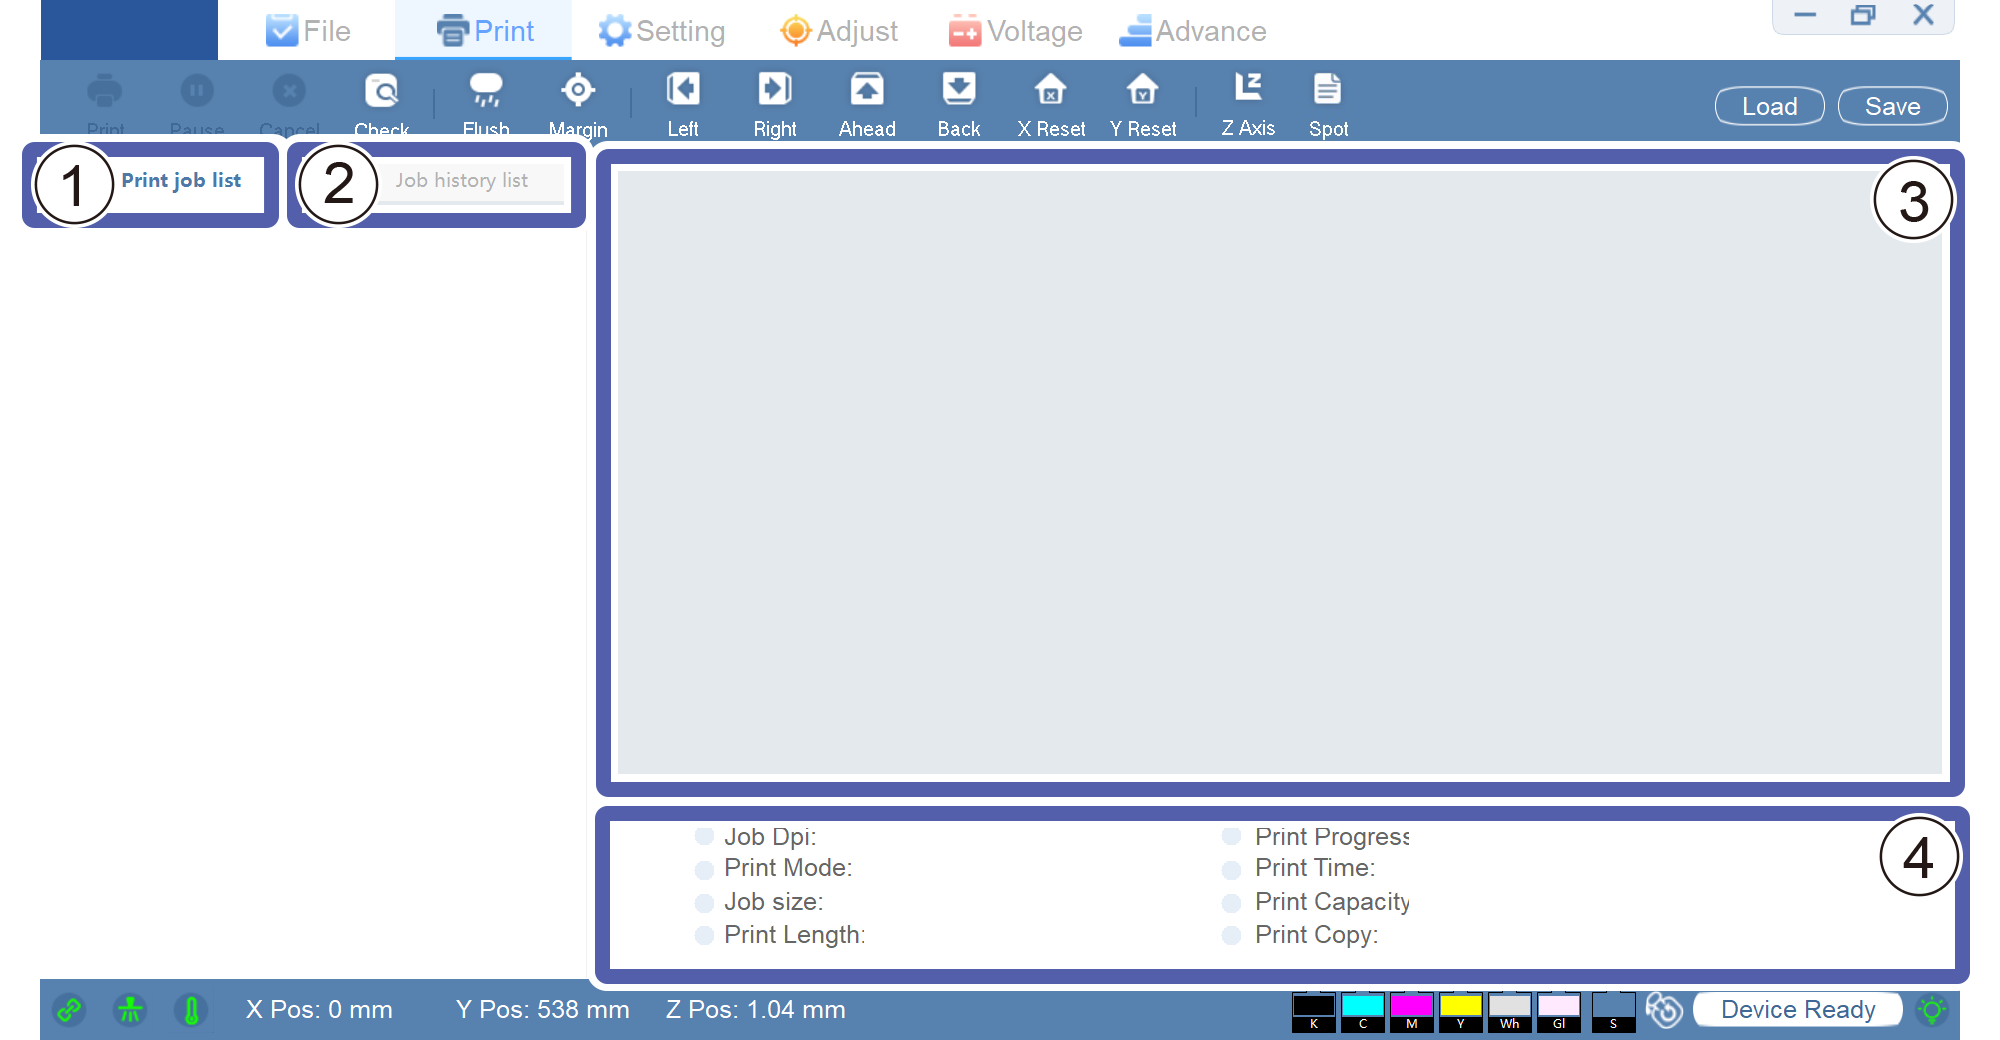Move carriage Left
This screenshot has height=1040, width=2000.
(683, 97)
